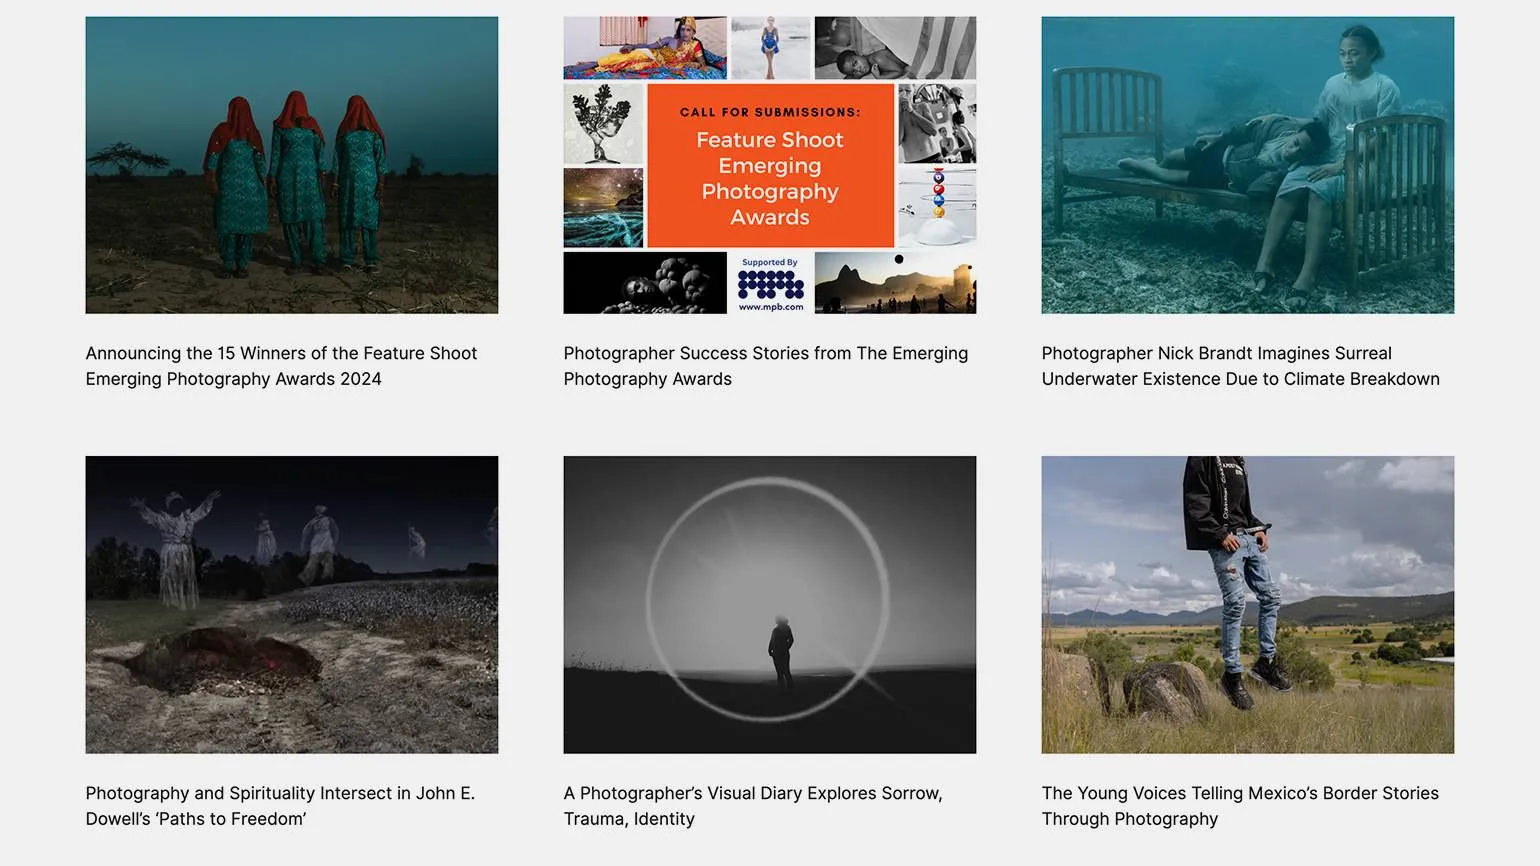
Task: Click the starry night coastline collage tile
Action: click(603, 207)
